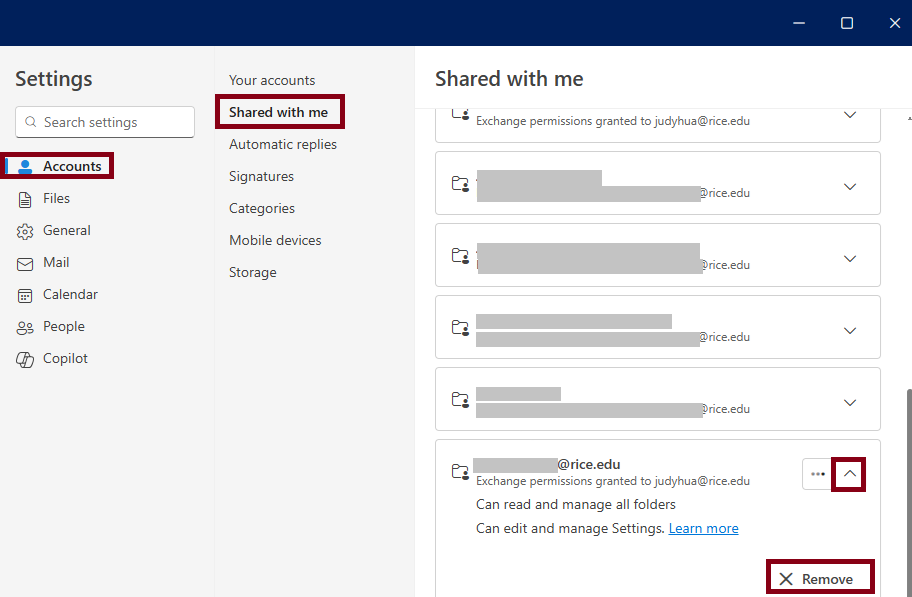912x597 pixels.
Task: Go to Signatures settings
Action: point(261,176)
